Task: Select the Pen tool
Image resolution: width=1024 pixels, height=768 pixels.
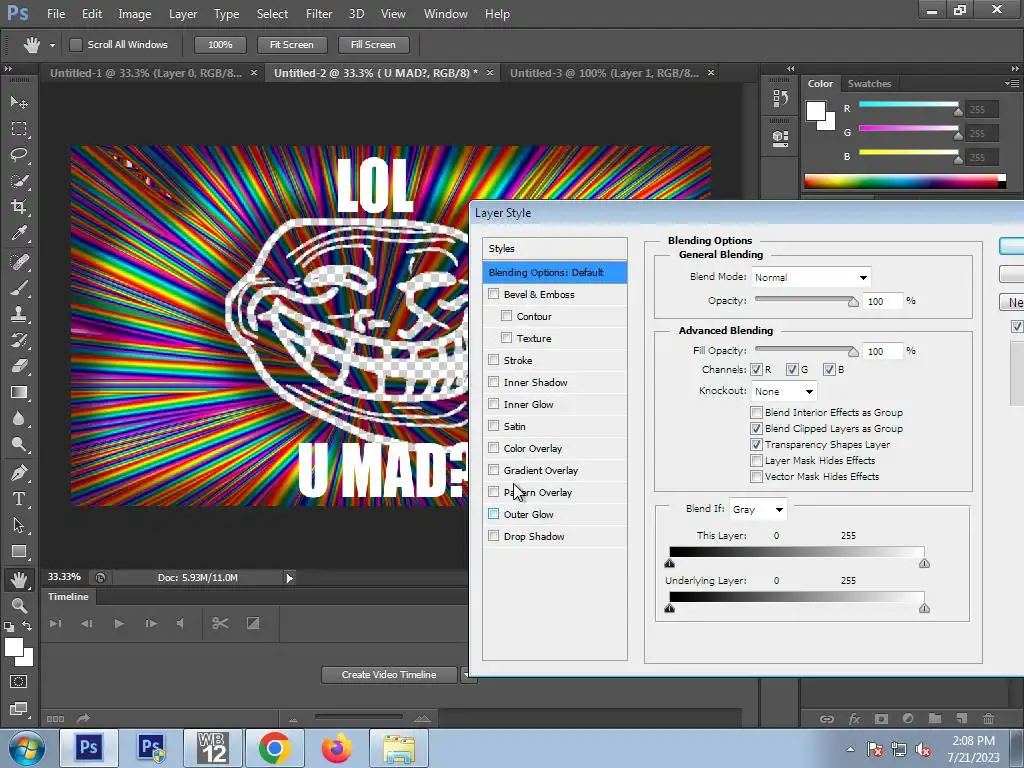Action: [x=19, y=473]
